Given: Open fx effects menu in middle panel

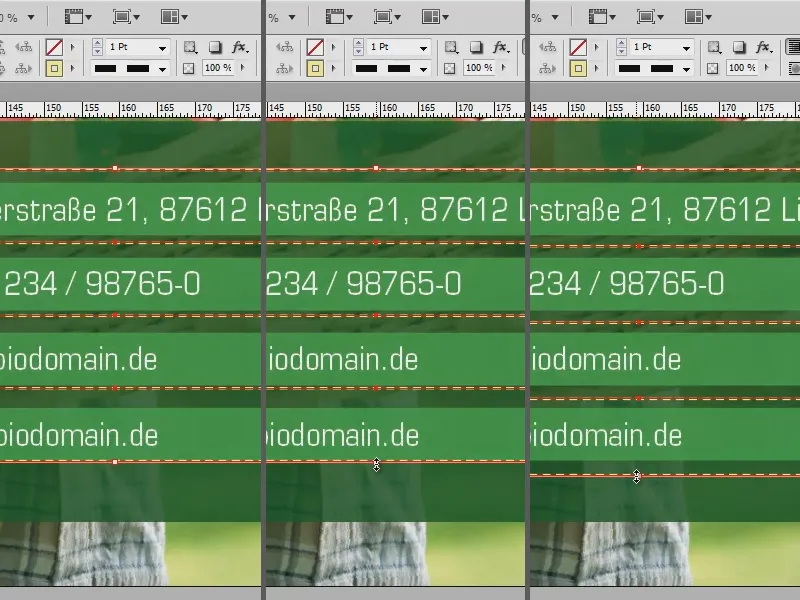Looking at the screenshot, I should pos(500,47).
